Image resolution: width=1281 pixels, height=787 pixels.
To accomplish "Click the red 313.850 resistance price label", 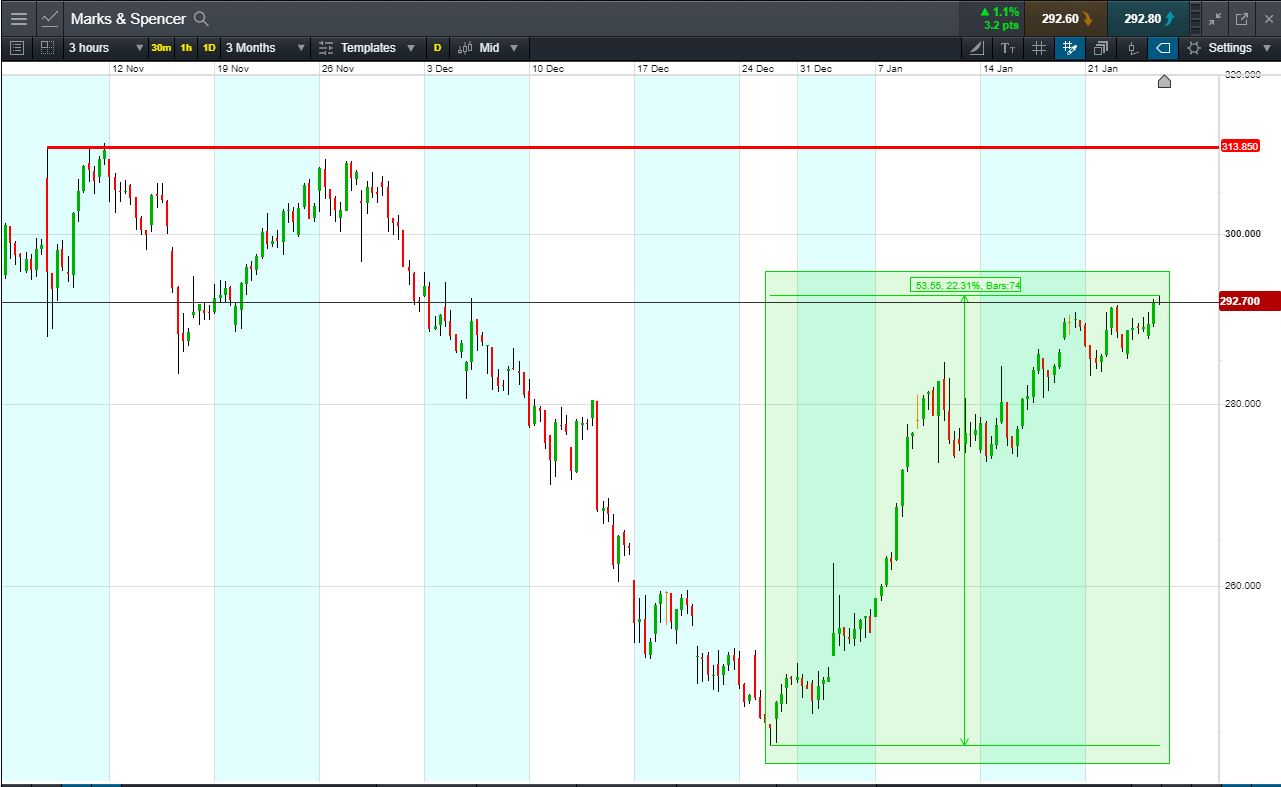I will 1240,147.
